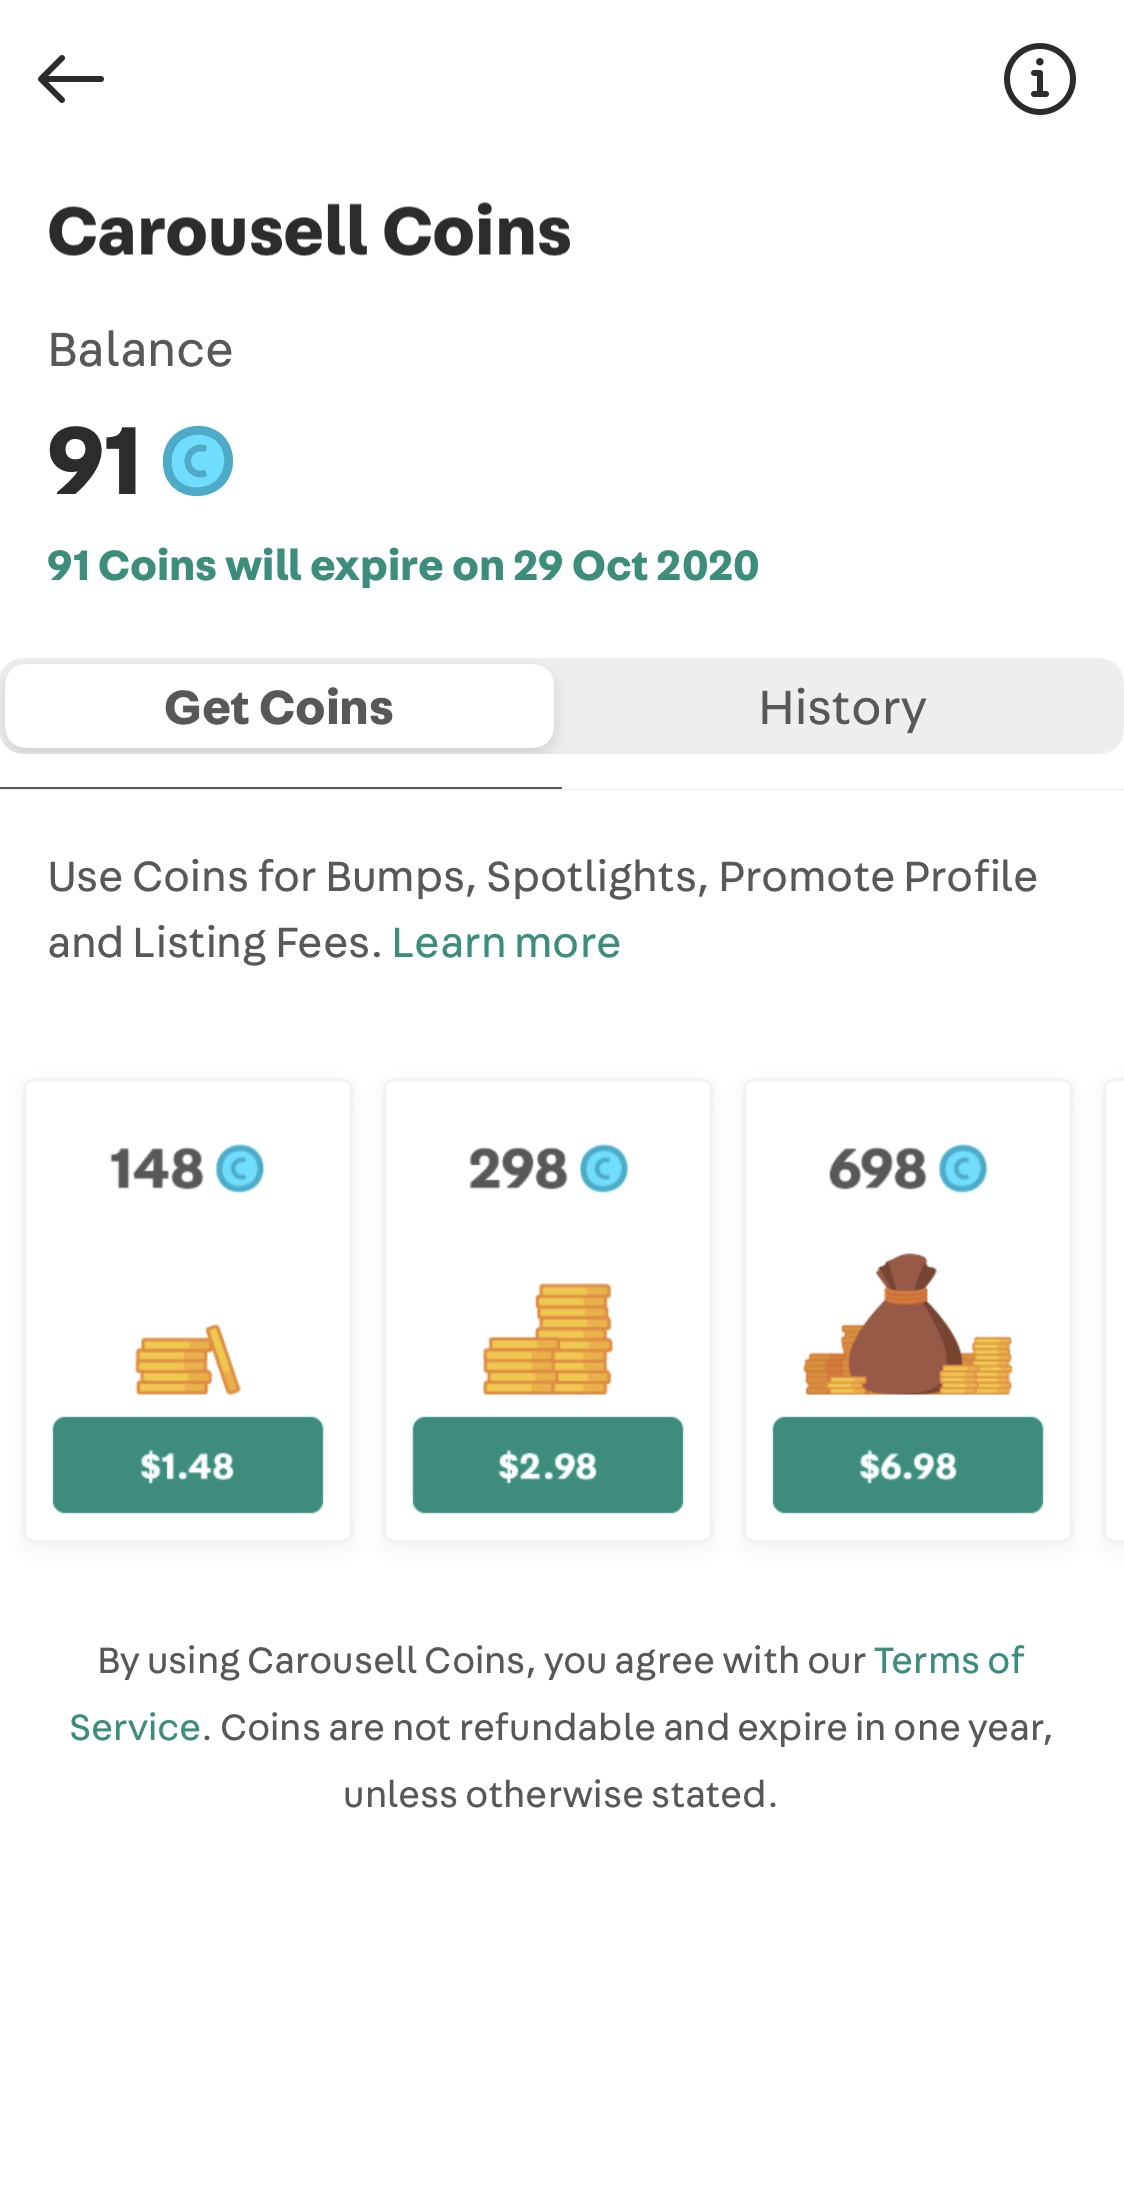This screenshot has height=2196, width=1124.
Task: Buy 698 coins for $6.98
Action: point(908,1465)
